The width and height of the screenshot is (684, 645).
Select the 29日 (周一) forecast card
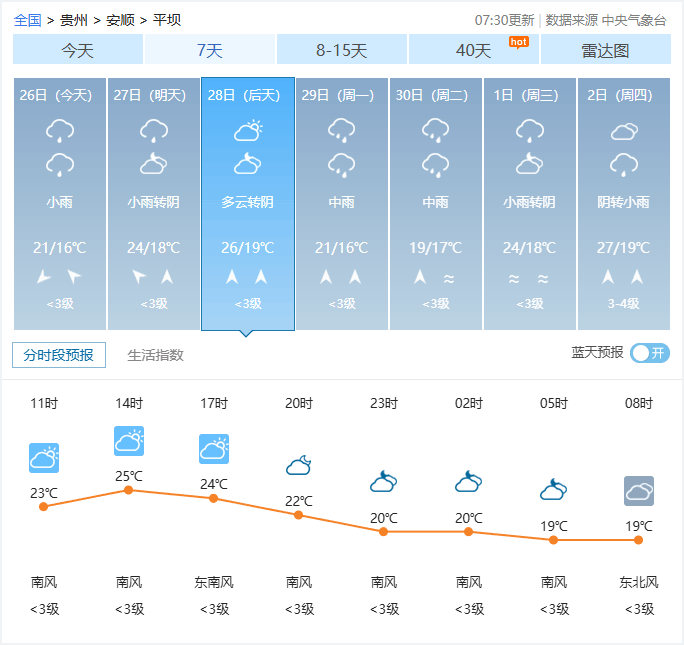342,204
